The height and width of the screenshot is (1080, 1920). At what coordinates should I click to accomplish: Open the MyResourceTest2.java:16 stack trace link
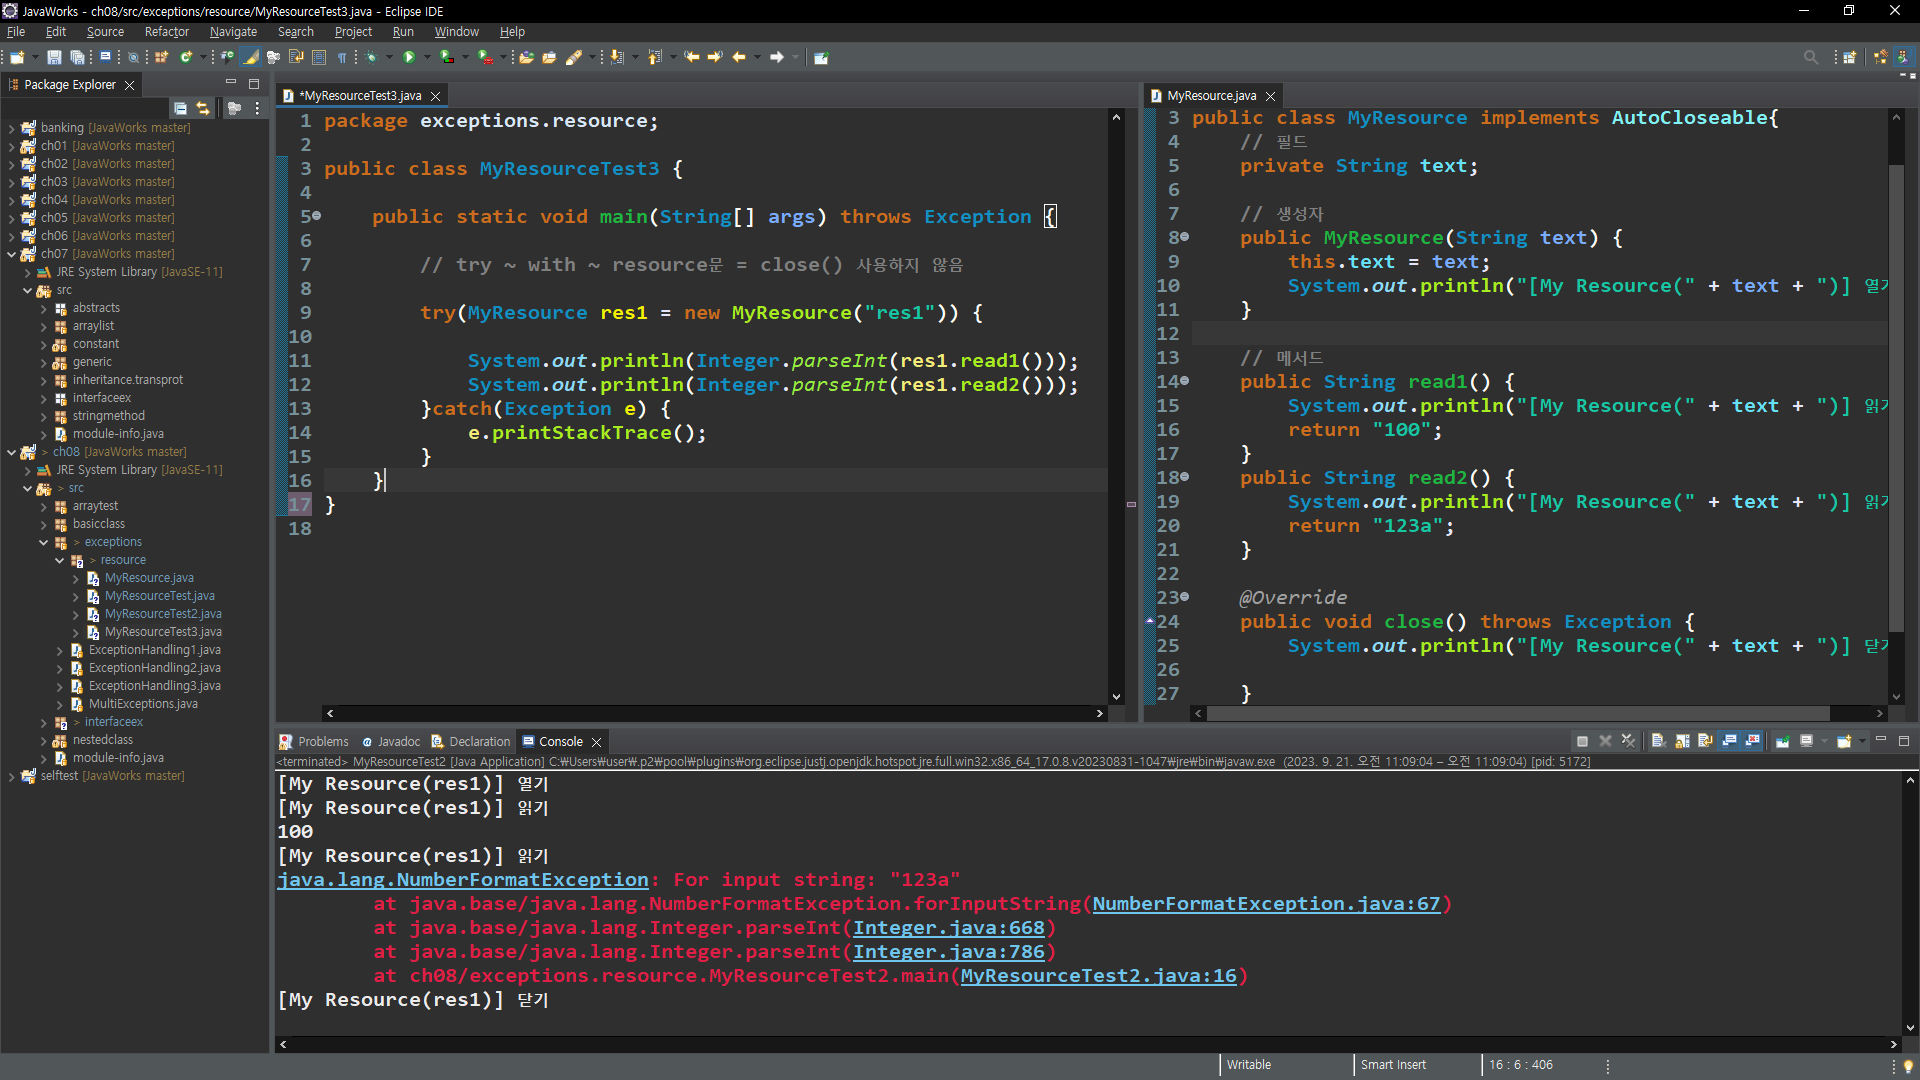[x=1098, y=976]
